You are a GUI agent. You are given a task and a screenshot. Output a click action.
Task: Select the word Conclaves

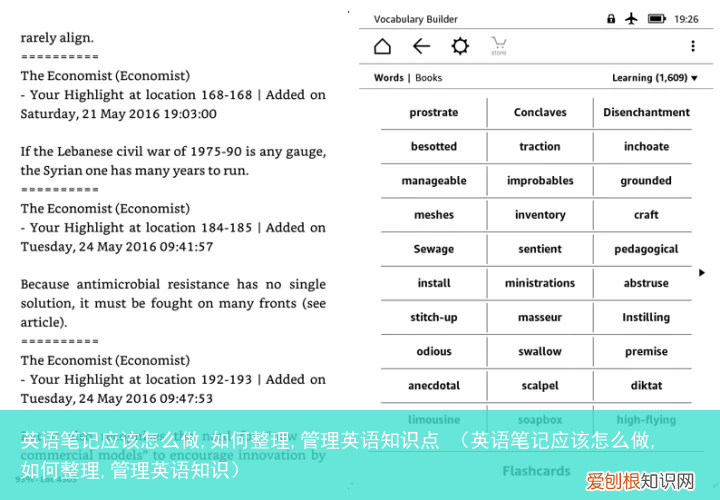pos(540,112)
